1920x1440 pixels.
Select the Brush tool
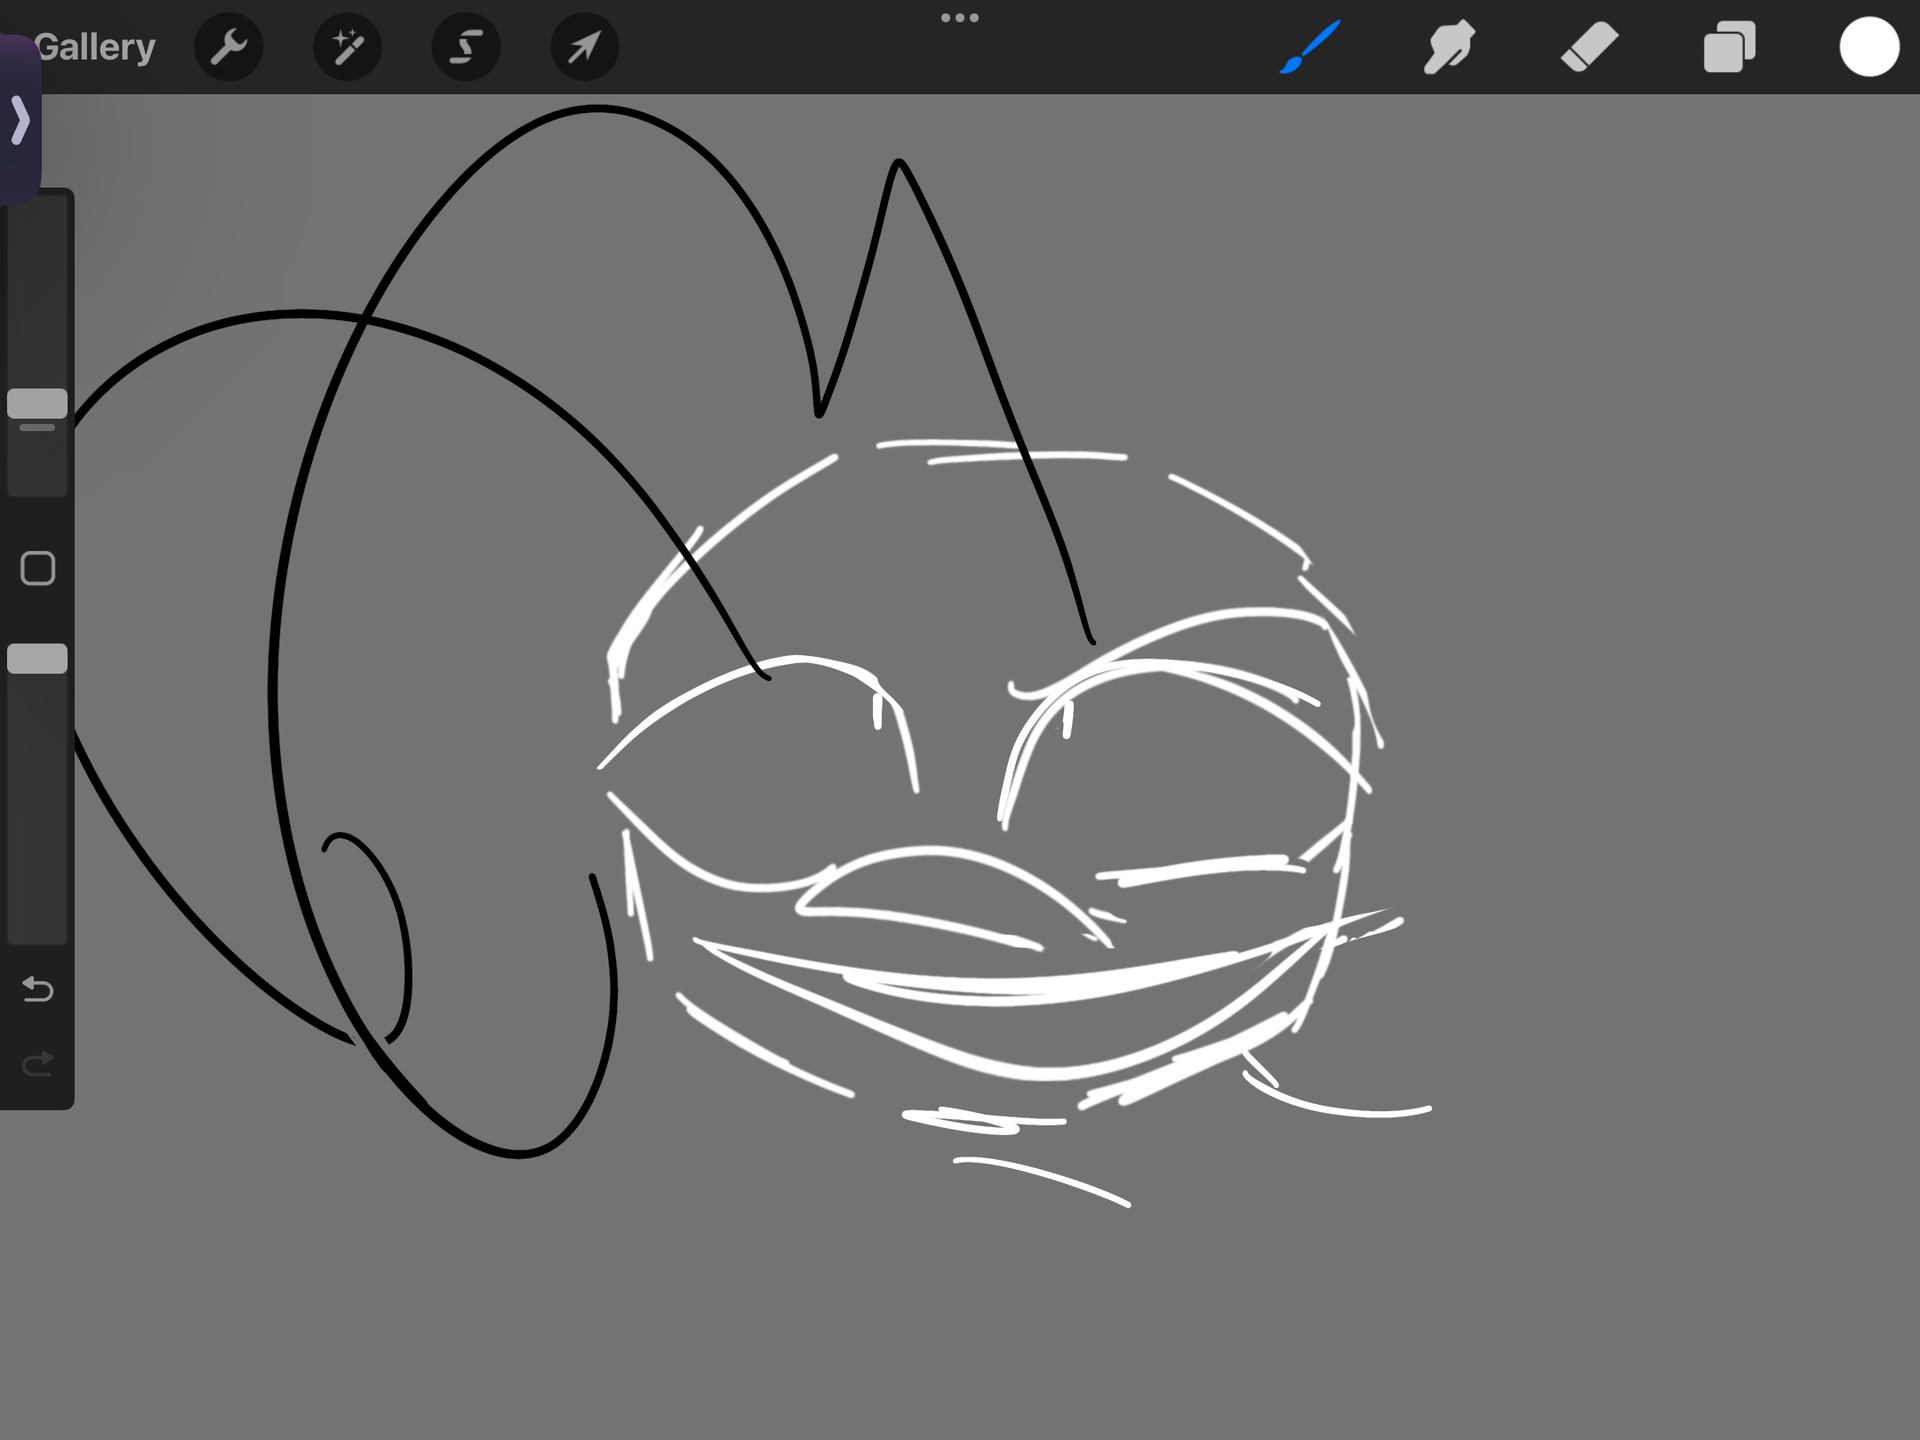click(x=1310, y=47)
